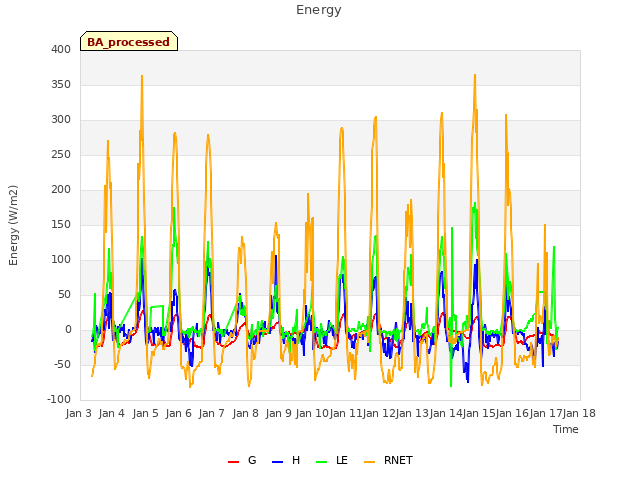
Task: Click the RNET peak near 365 on Jan 5
Action: click(142, 76)
